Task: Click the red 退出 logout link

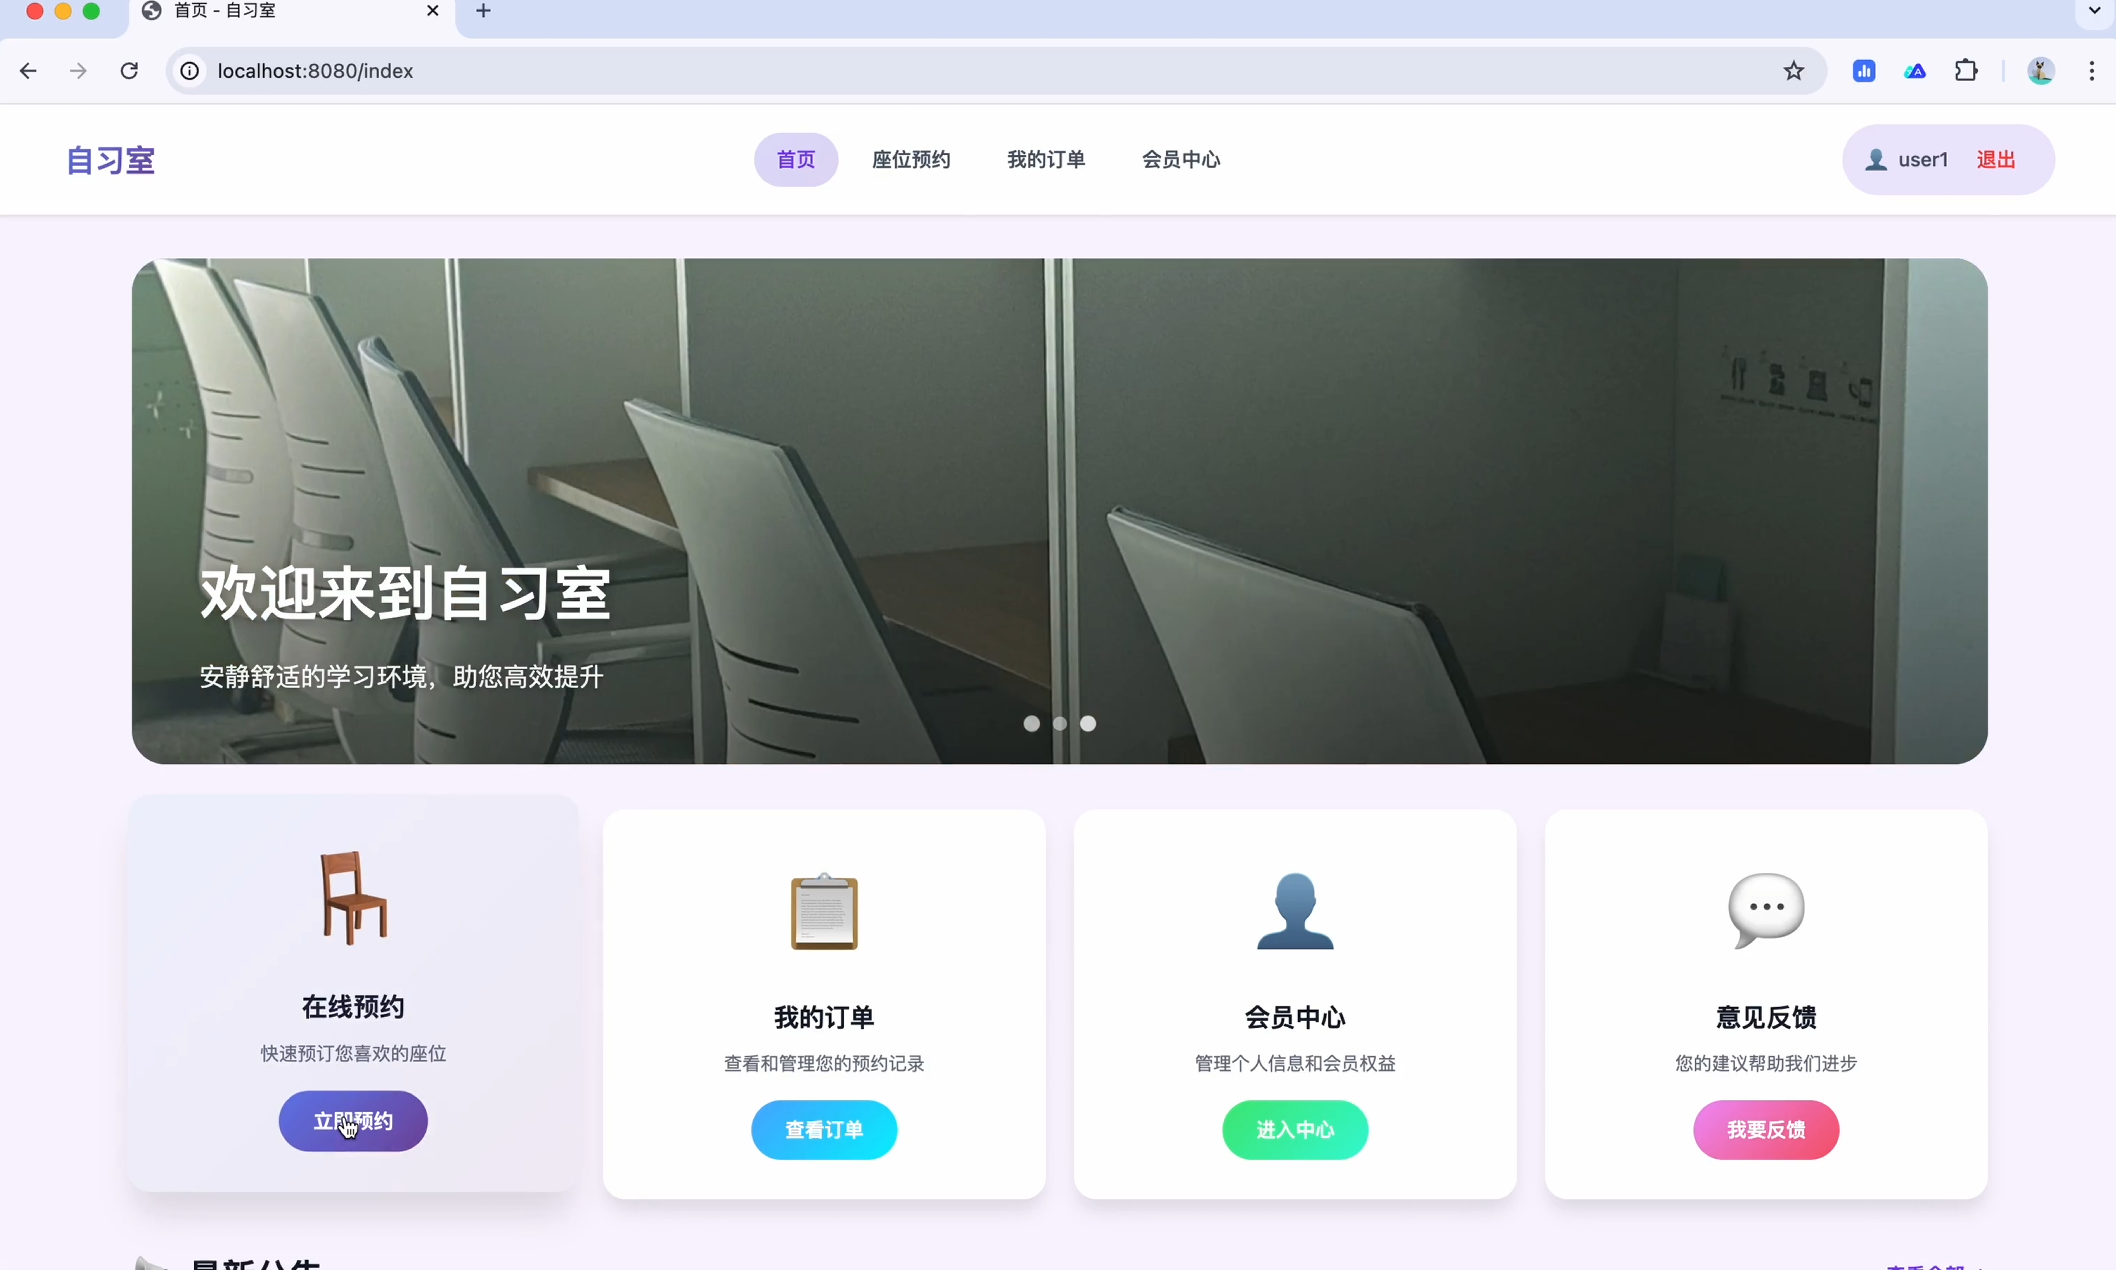Action: (x=1996, y=160)
